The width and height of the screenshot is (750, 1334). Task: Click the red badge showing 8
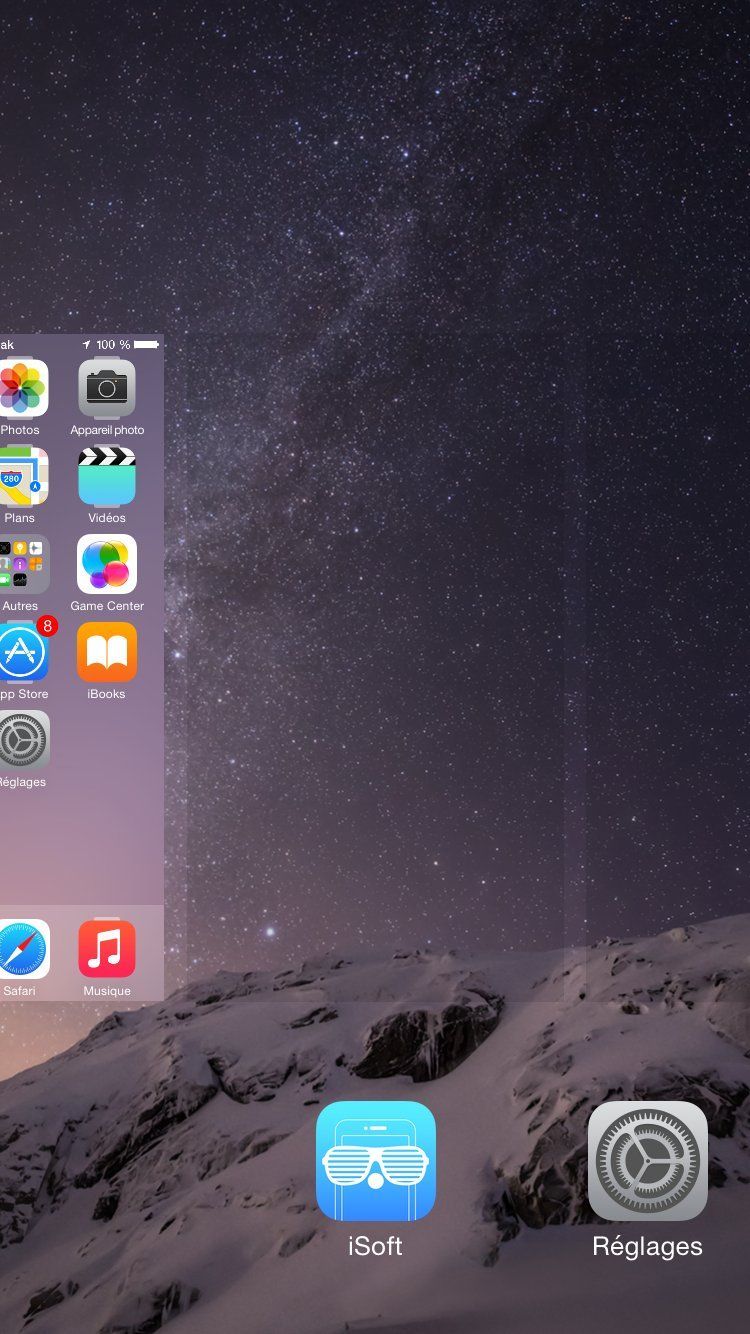[x=46, y=627]
